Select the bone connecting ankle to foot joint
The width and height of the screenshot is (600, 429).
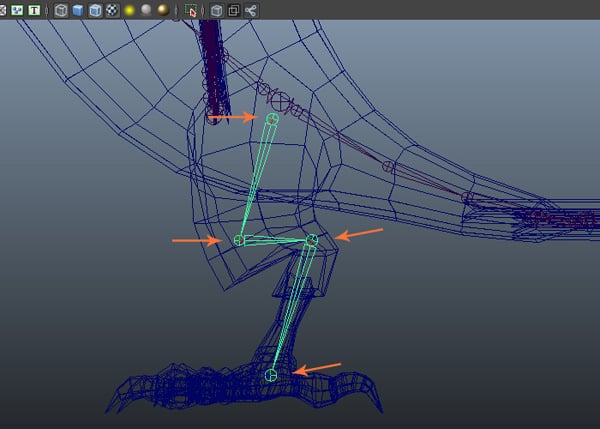[292, 307]
